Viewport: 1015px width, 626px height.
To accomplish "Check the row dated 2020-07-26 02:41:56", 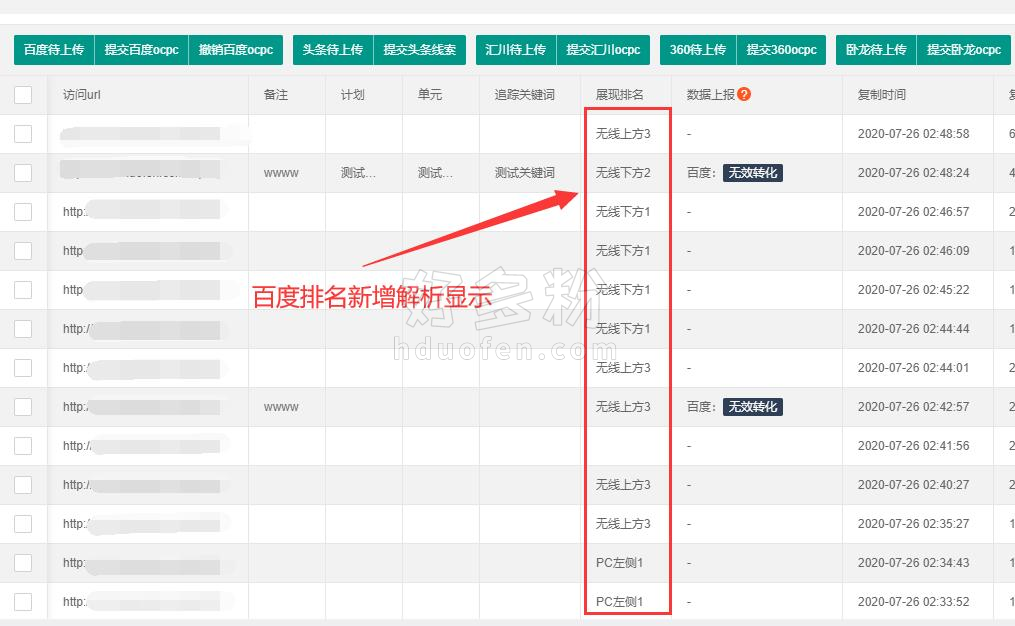I will [x=23, y=445].
